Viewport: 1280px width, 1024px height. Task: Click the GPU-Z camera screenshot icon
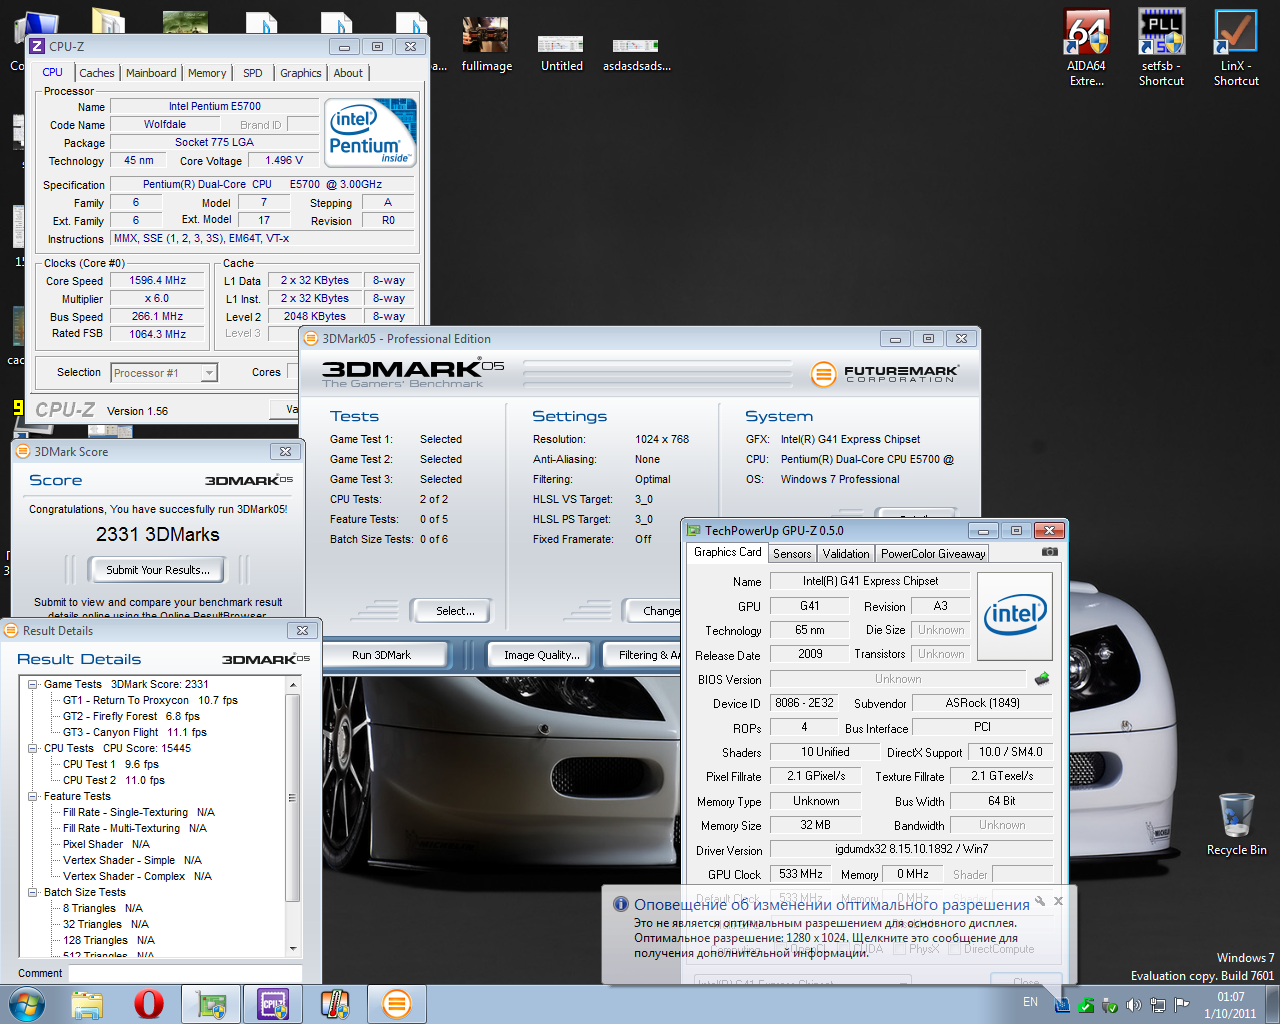click(1049, 551)
